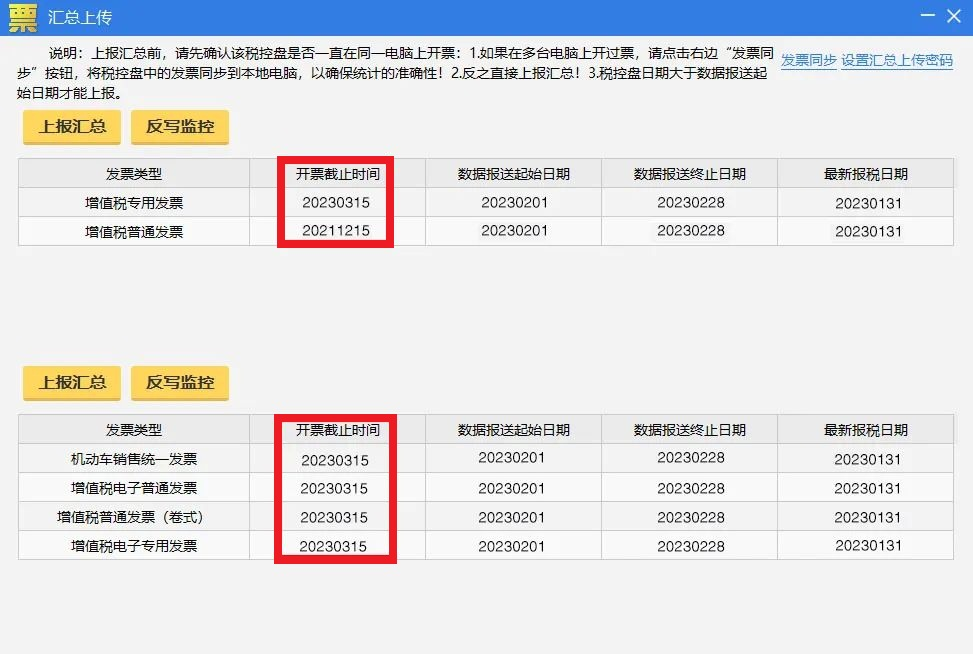The height and width of the screenshot is (654, 973).
Task: Click 20230201 in the 增值税普通发票（卷式） row
Action: (x=511, y=517)
